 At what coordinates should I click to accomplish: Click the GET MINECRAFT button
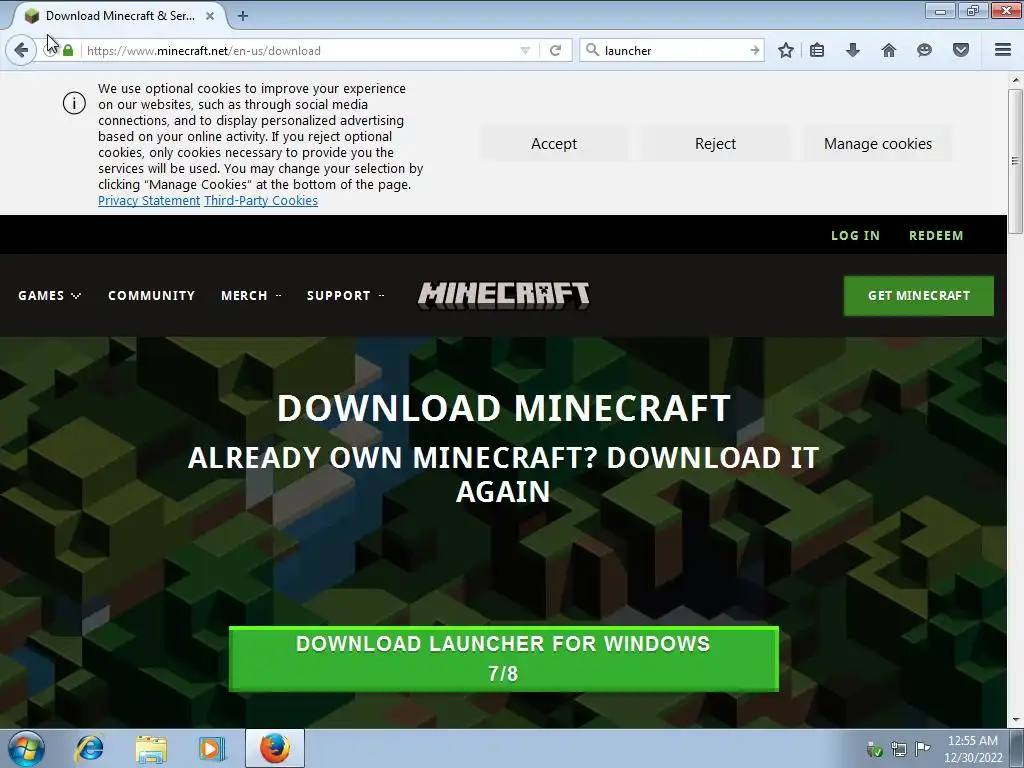(x=918, y=295)
